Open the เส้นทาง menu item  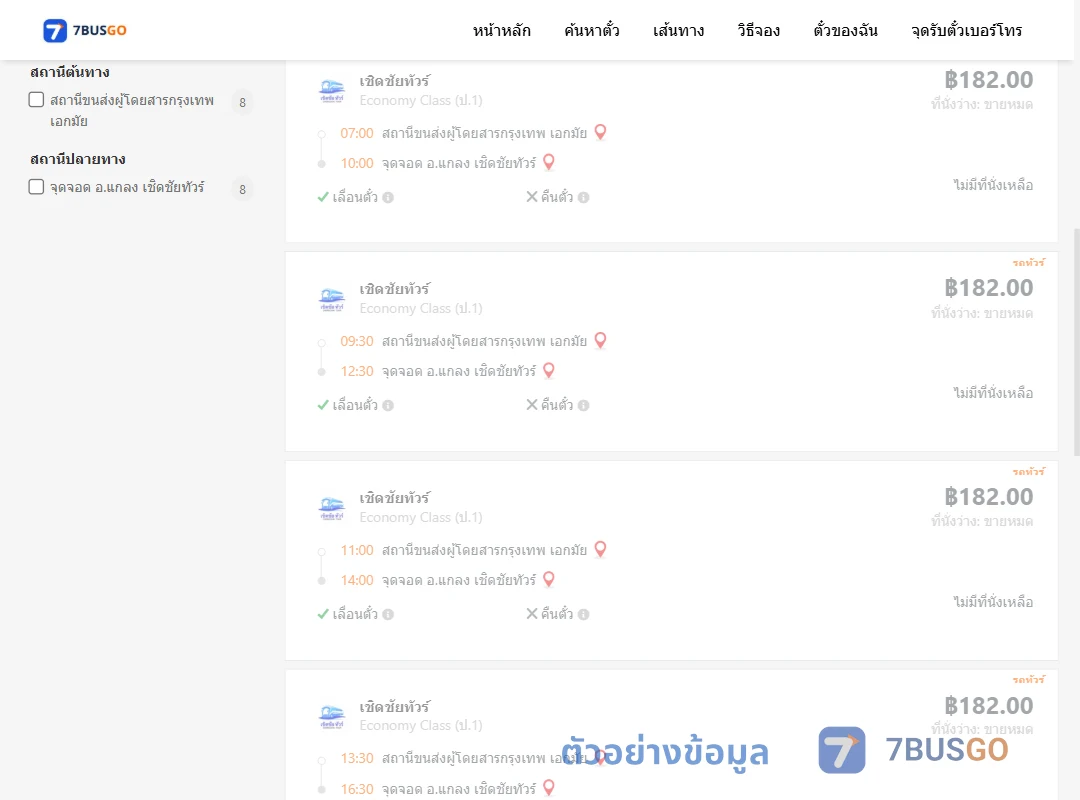678,30
